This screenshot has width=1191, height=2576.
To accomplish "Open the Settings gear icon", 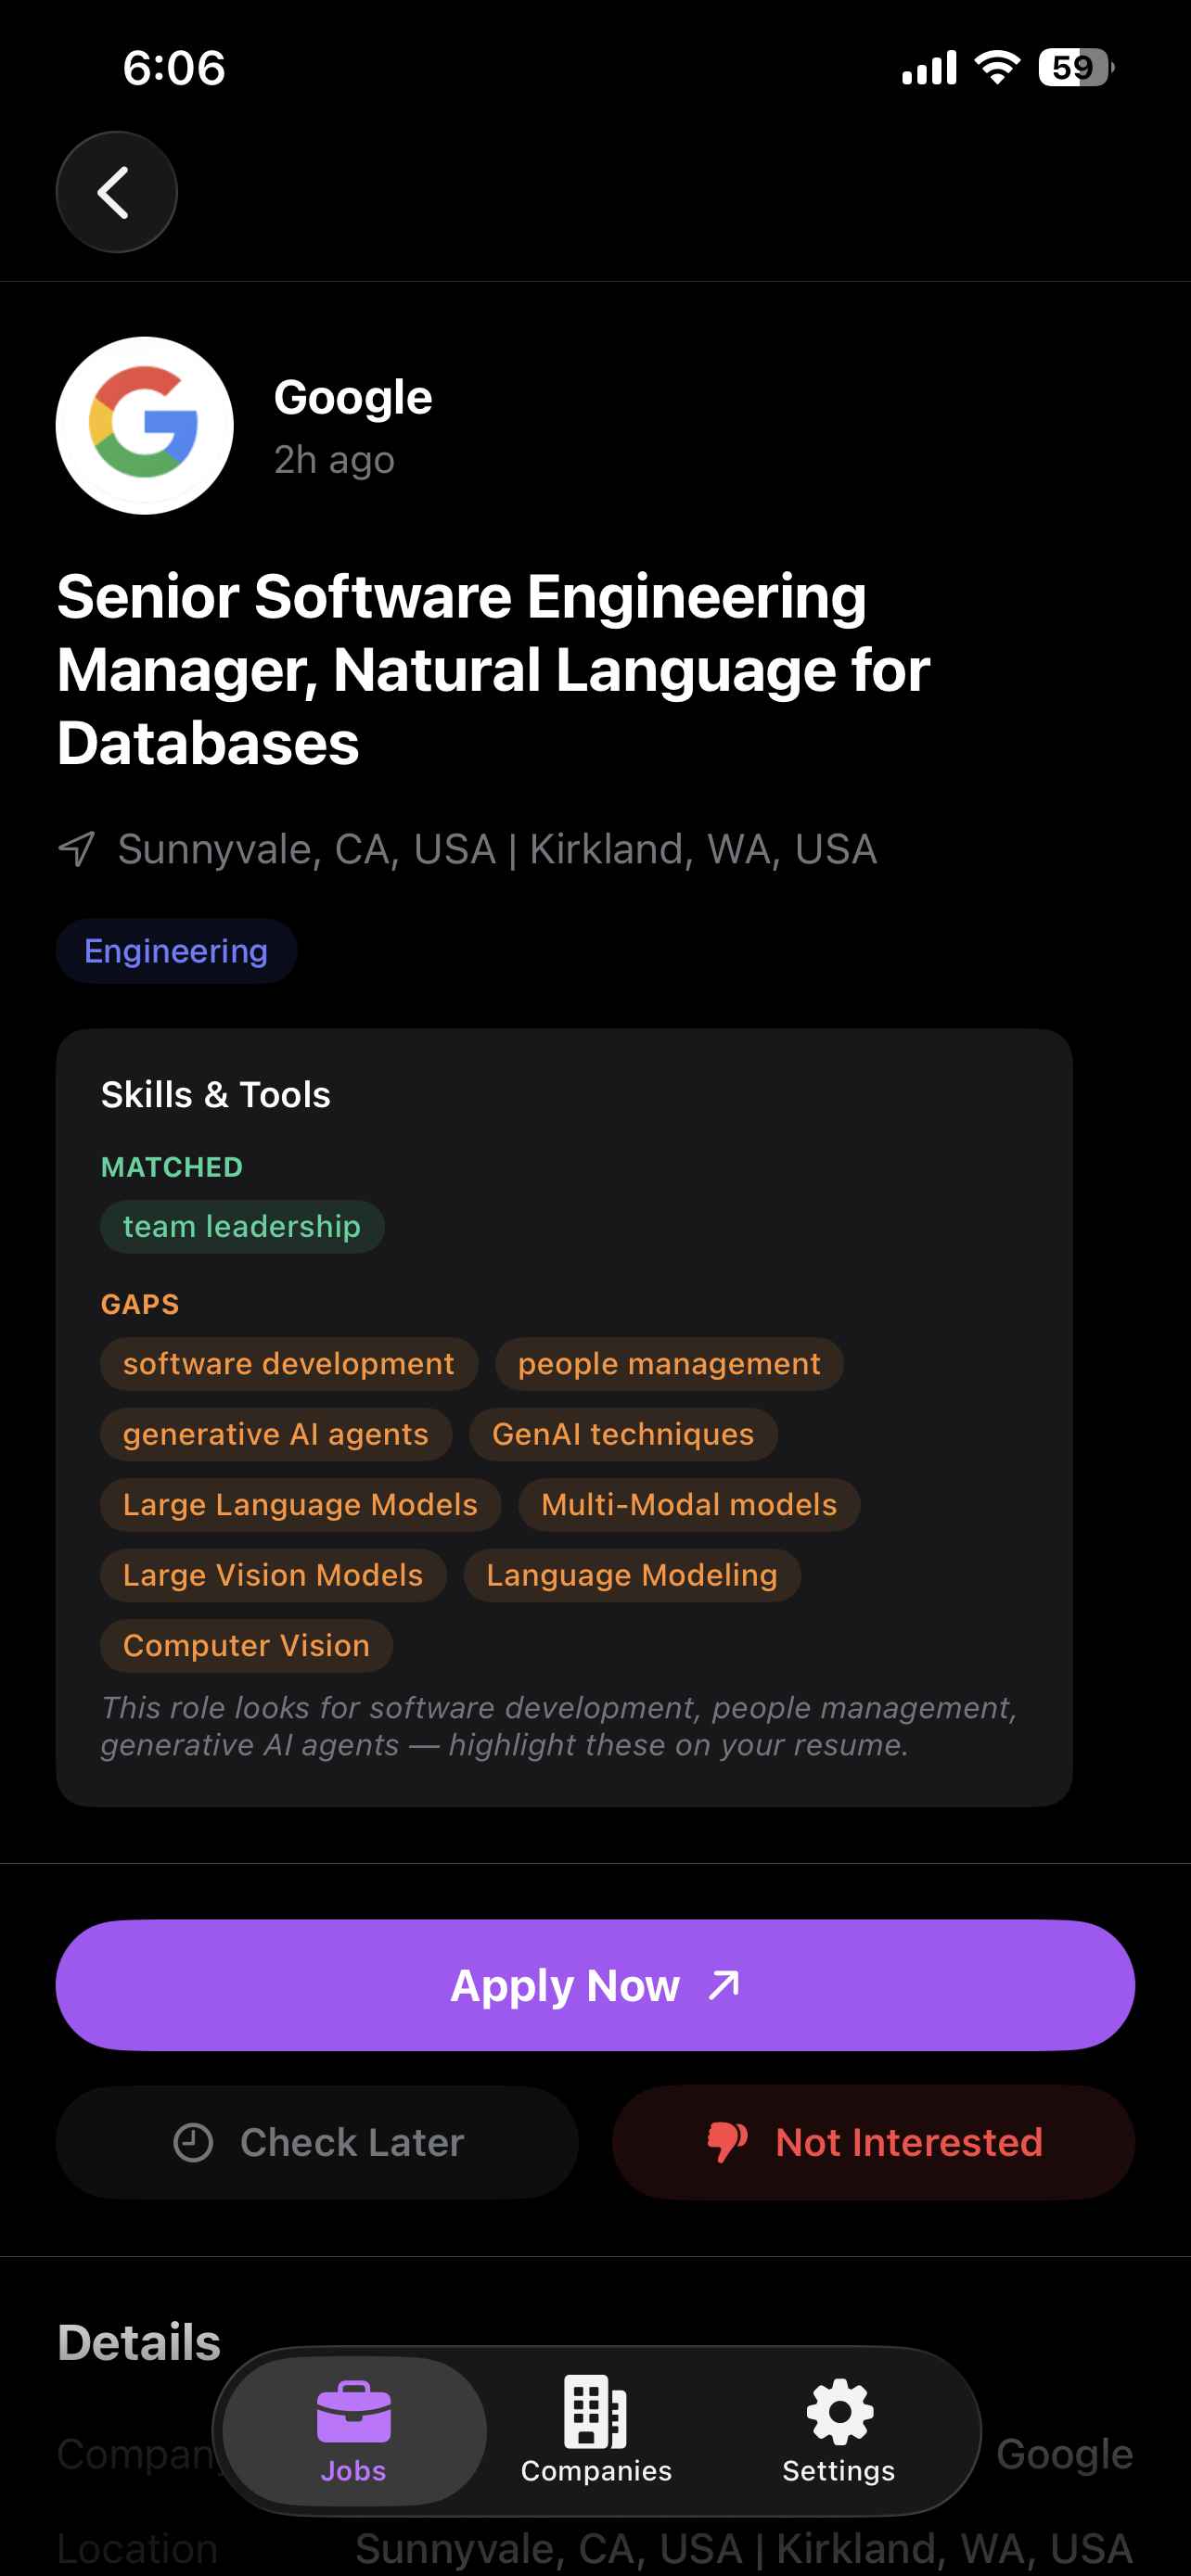I will pyautogui.click(x=839, y=2412).
